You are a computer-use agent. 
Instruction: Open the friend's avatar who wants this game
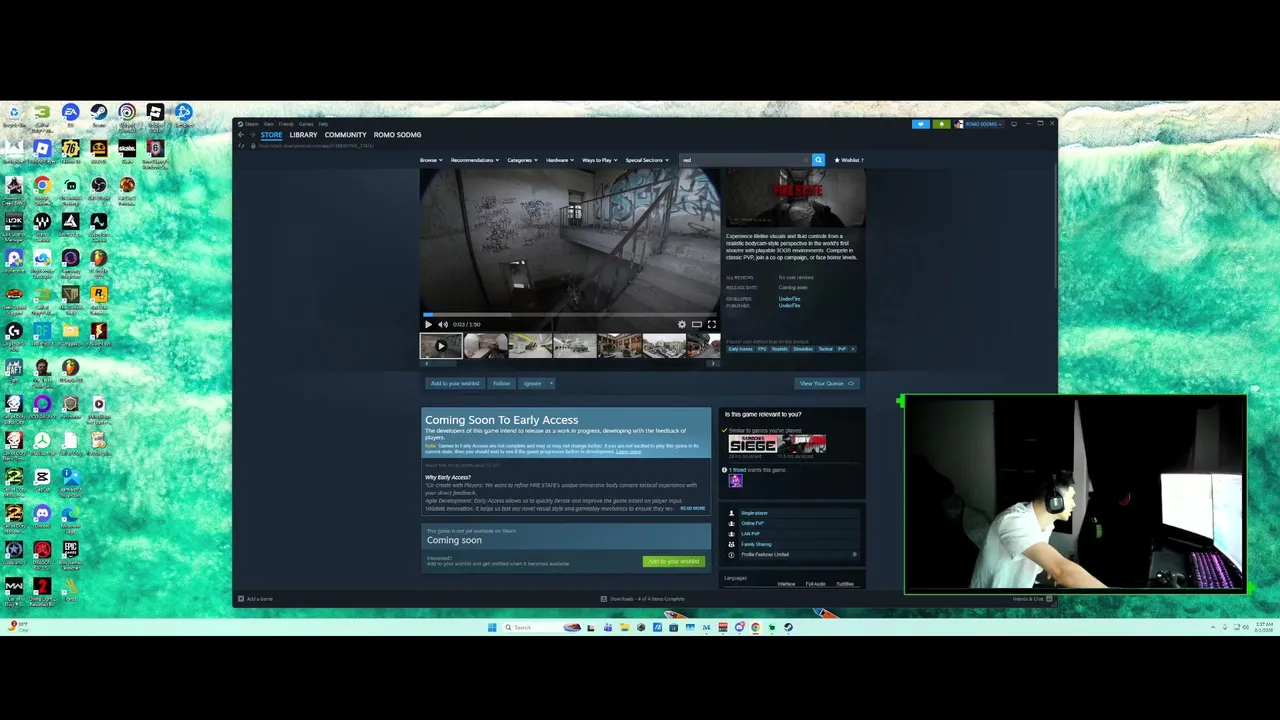[735, 481]
